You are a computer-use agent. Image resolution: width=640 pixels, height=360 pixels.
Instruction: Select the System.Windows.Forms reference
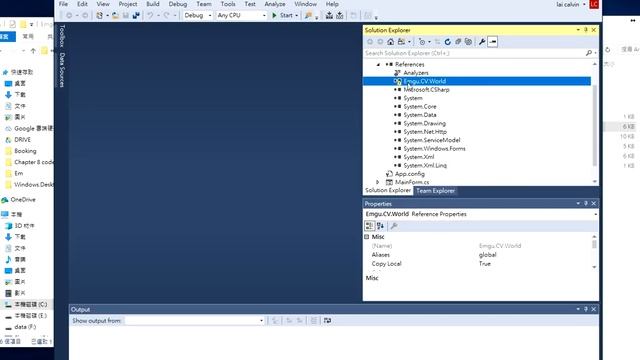coord(434,149)
